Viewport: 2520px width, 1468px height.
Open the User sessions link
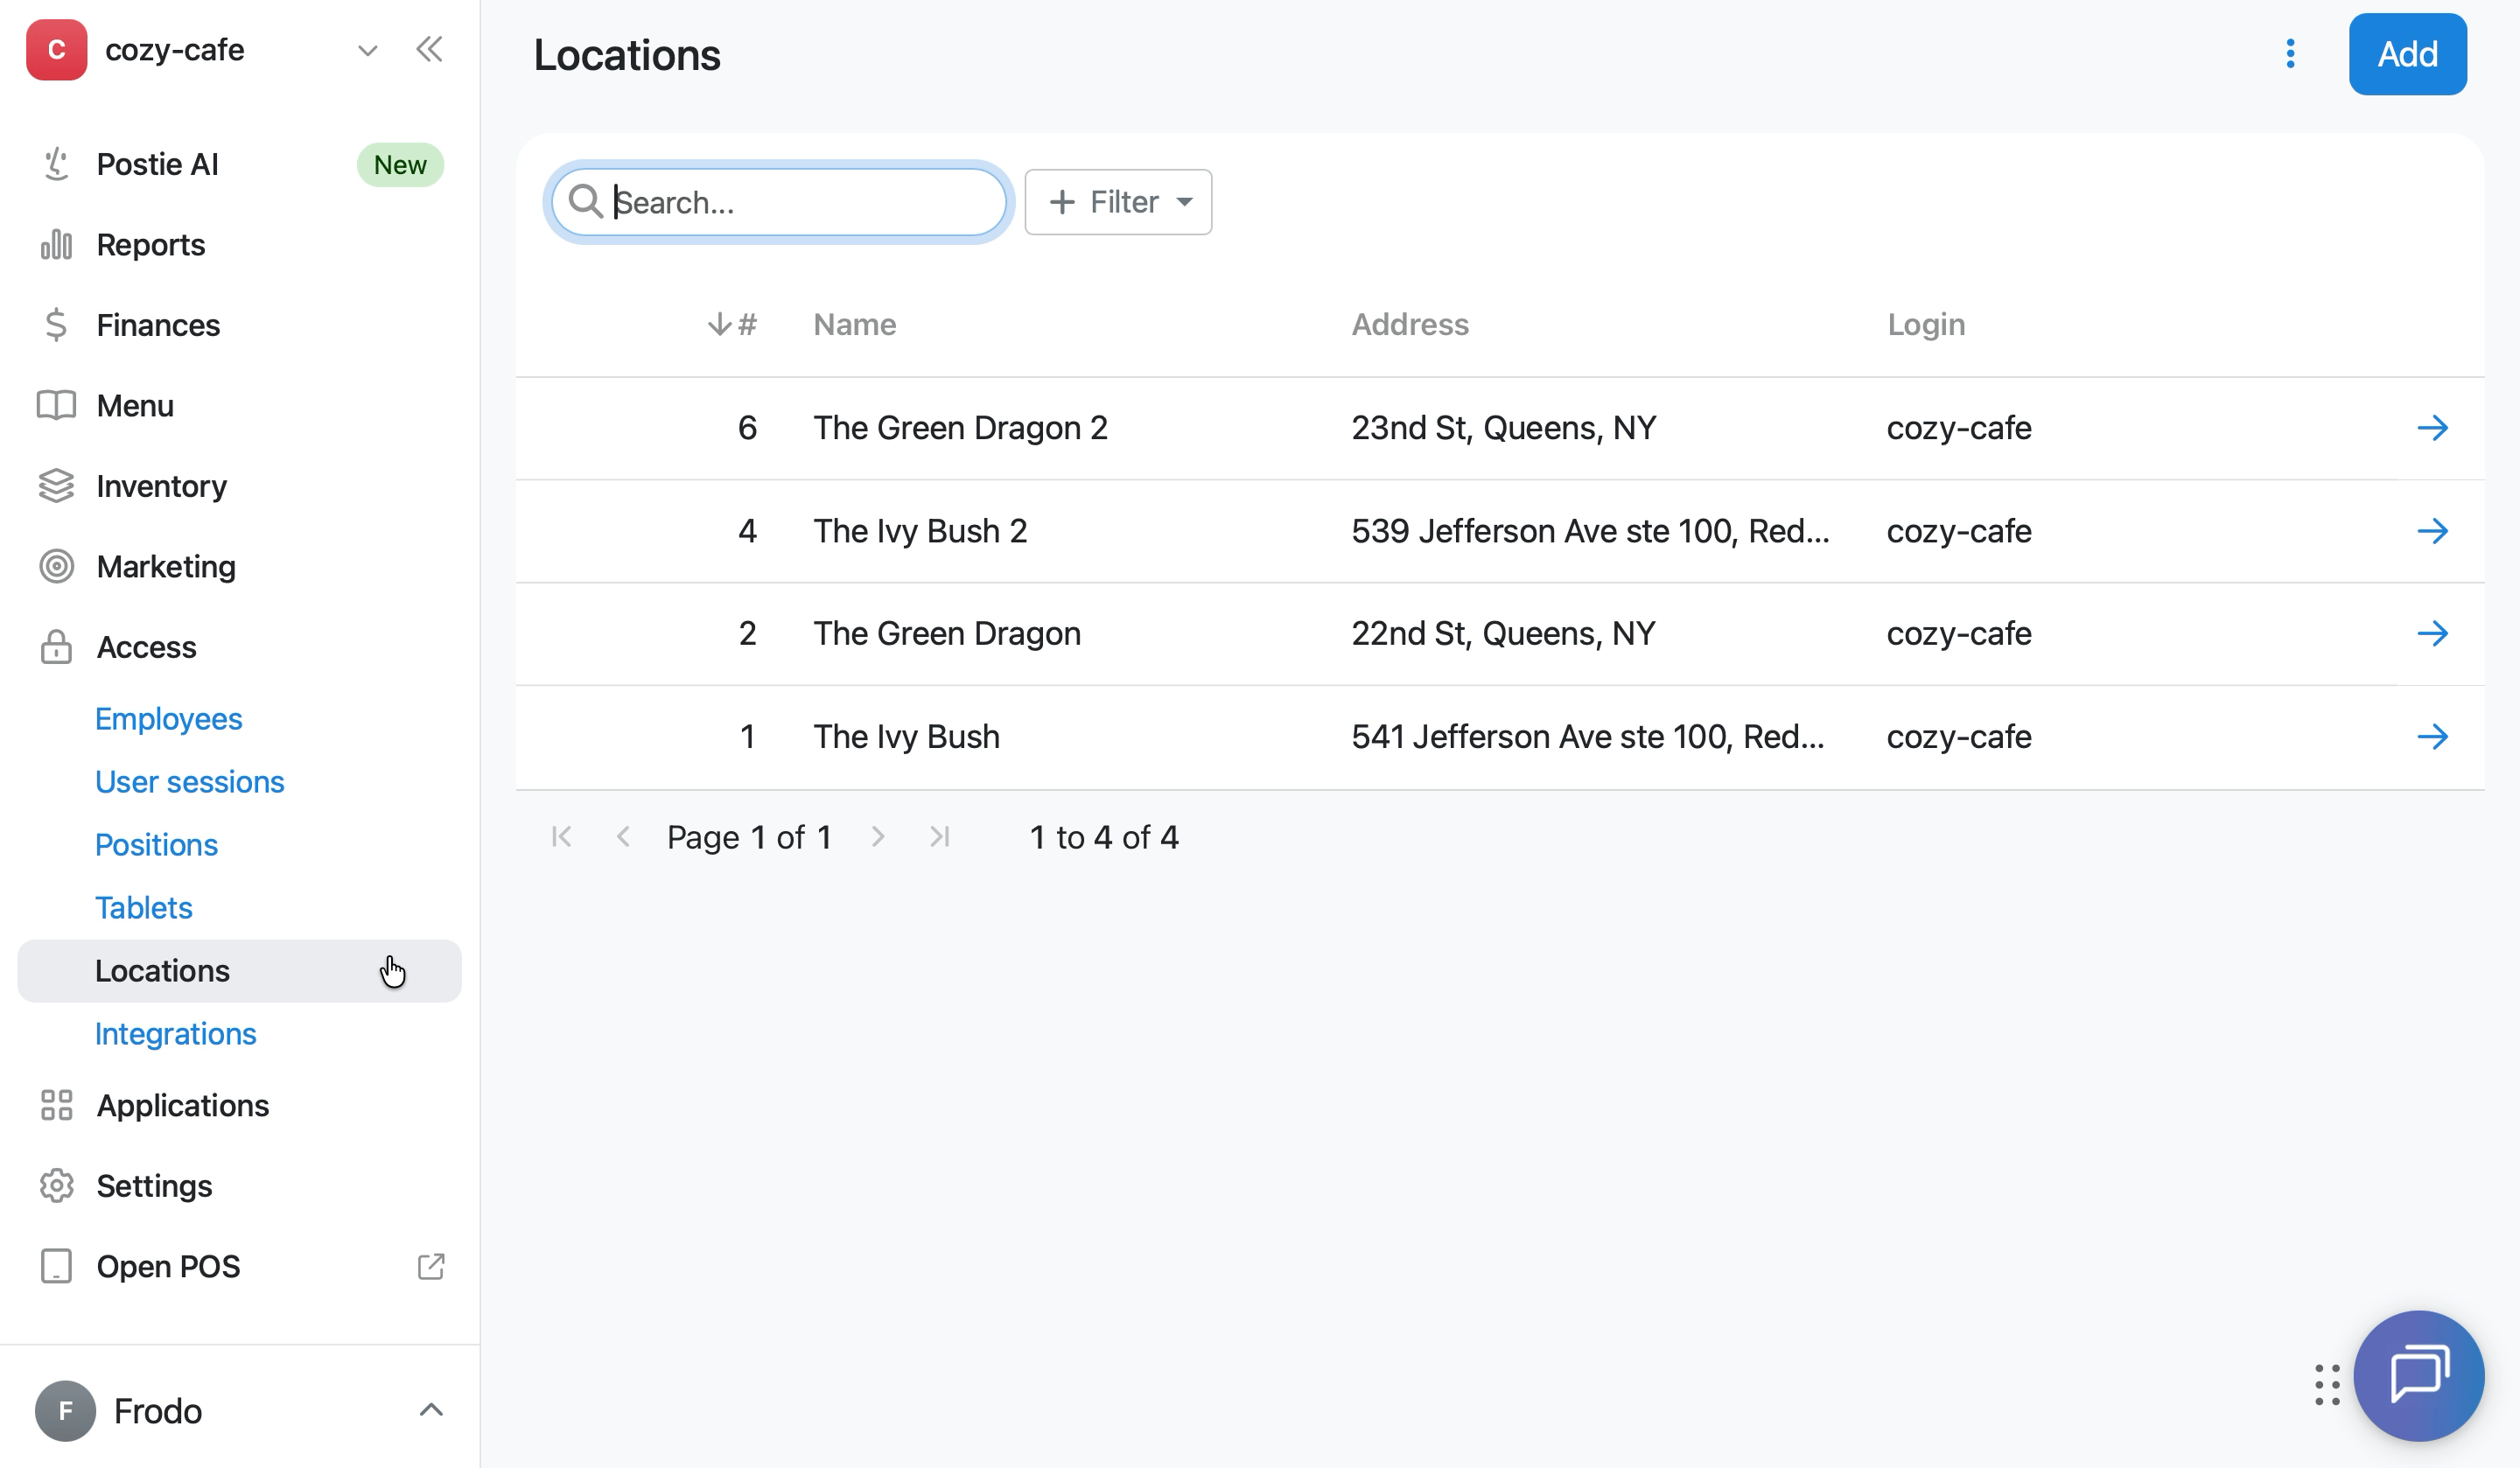(190, 782)
